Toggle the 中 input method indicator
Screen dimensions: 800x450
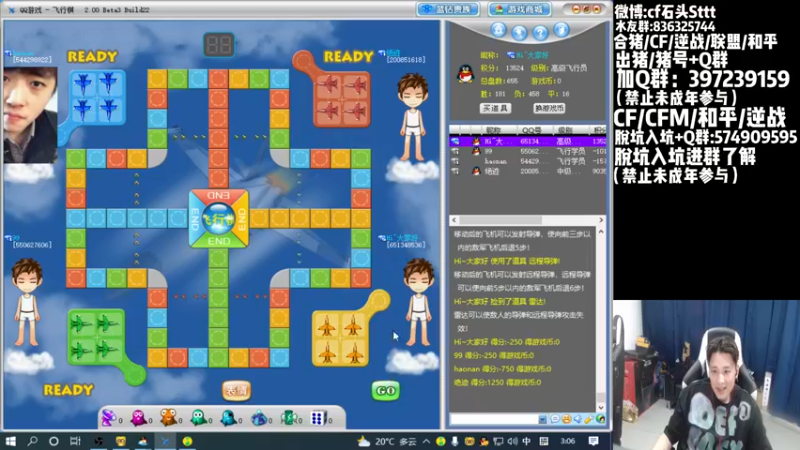point(527,441)
